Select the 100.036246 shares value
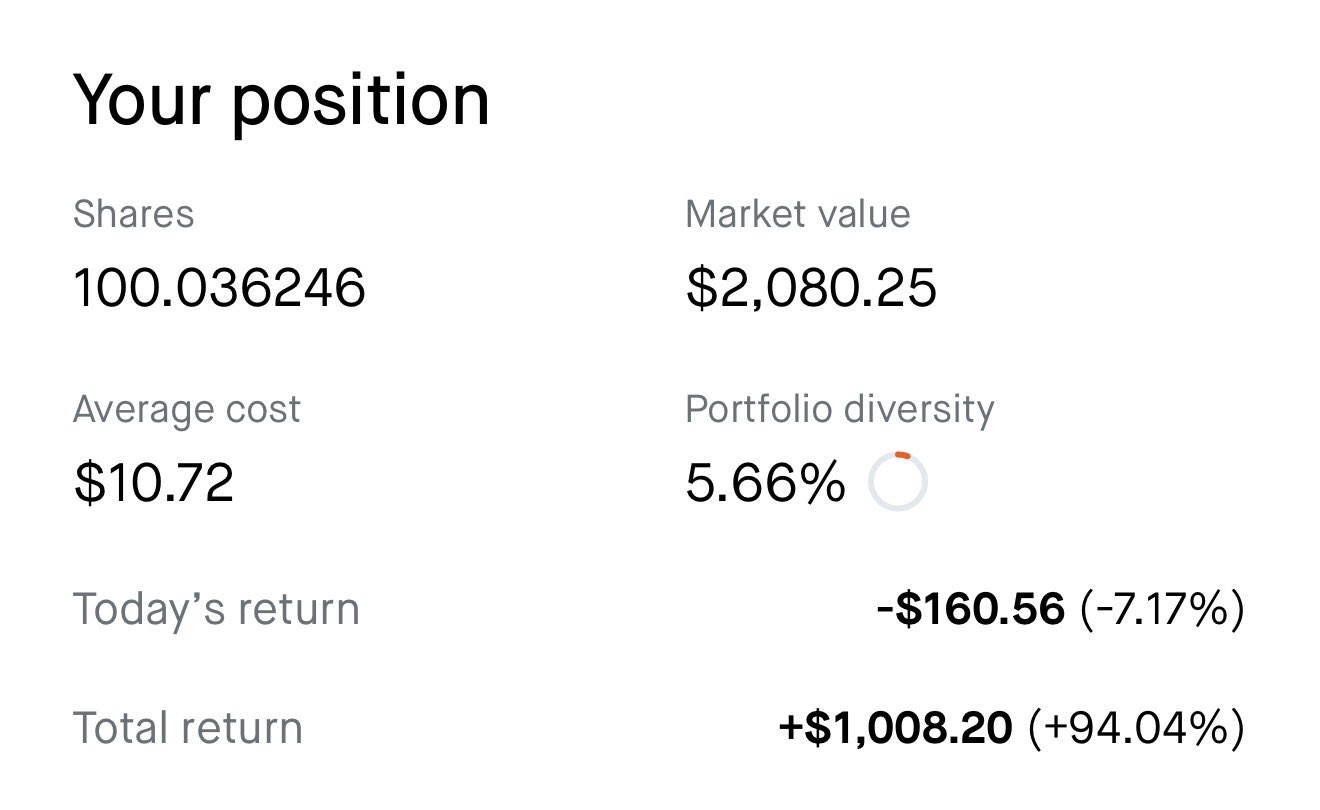1320x810 pixels. pyautogui.click(x=219, y=289)
